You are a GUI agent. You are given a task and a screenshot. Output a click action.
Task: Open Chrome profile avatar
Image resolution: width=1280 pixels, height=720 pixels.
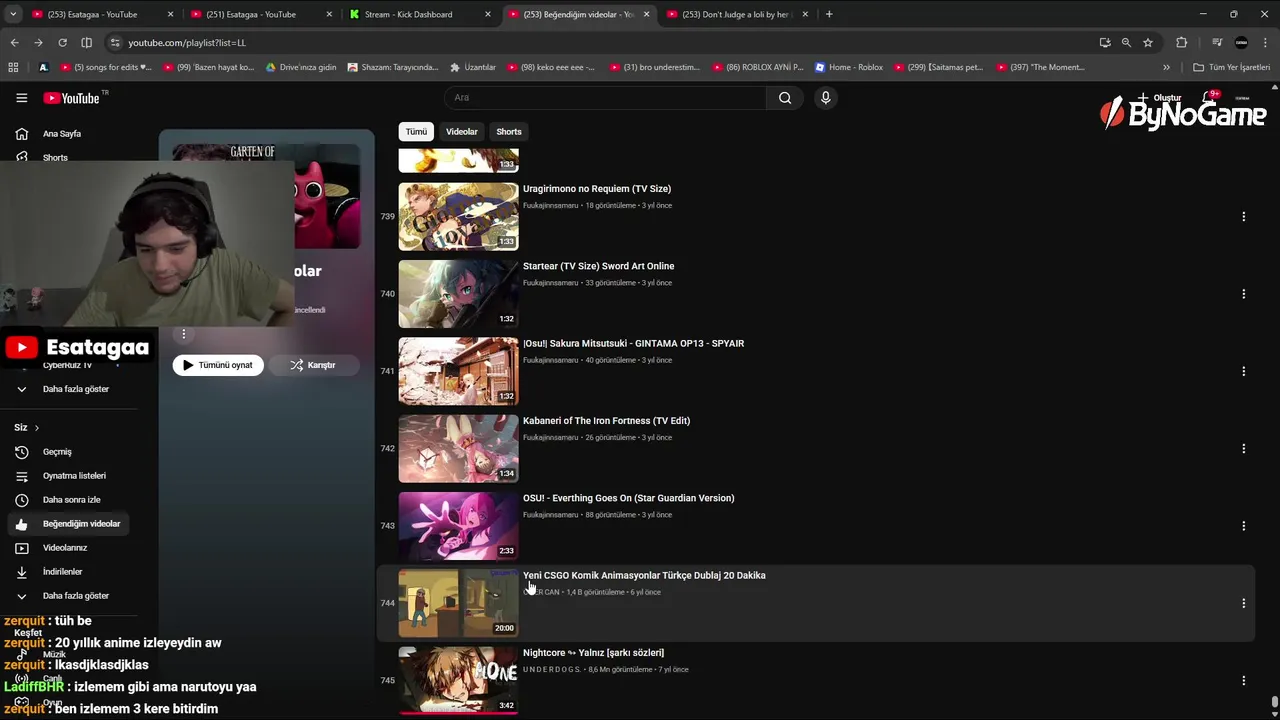pyautogui.click(x=1241, y=43)
